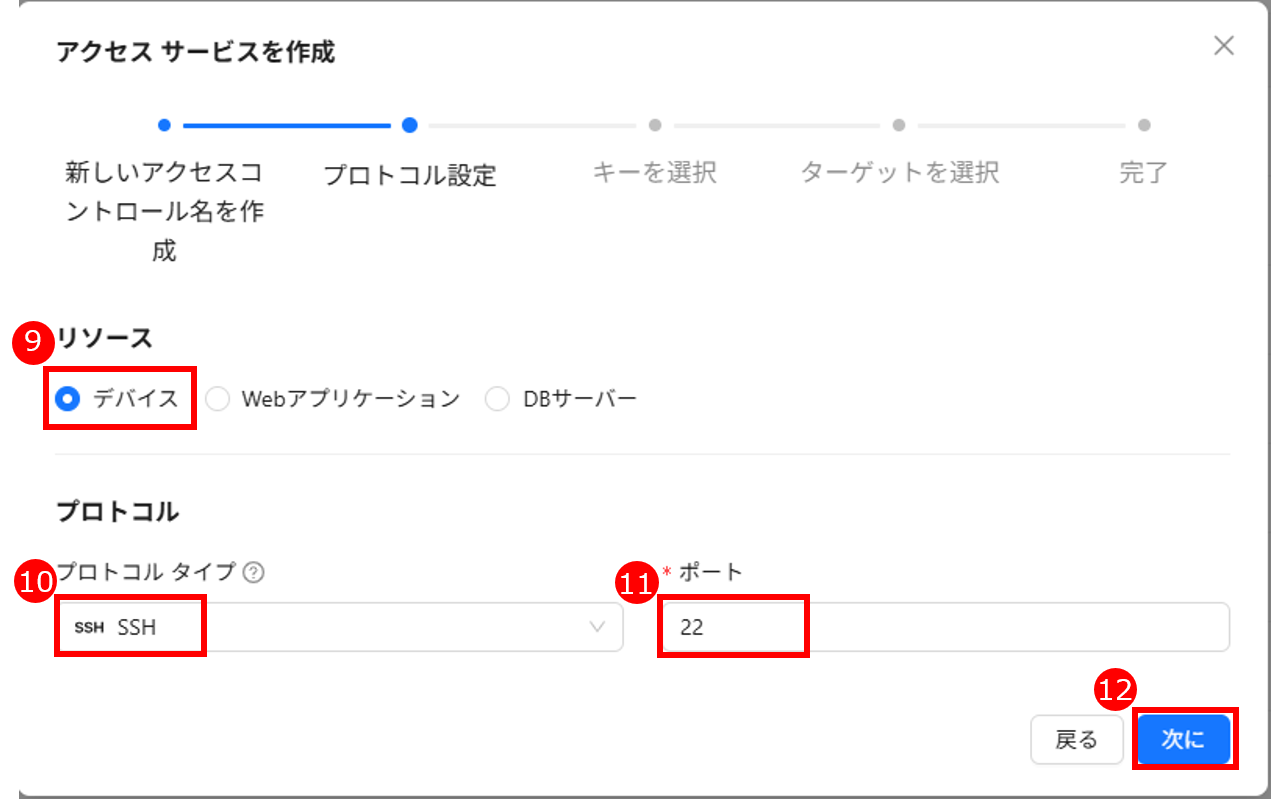Jump to the キーを選択 step

tap(654, 173)
